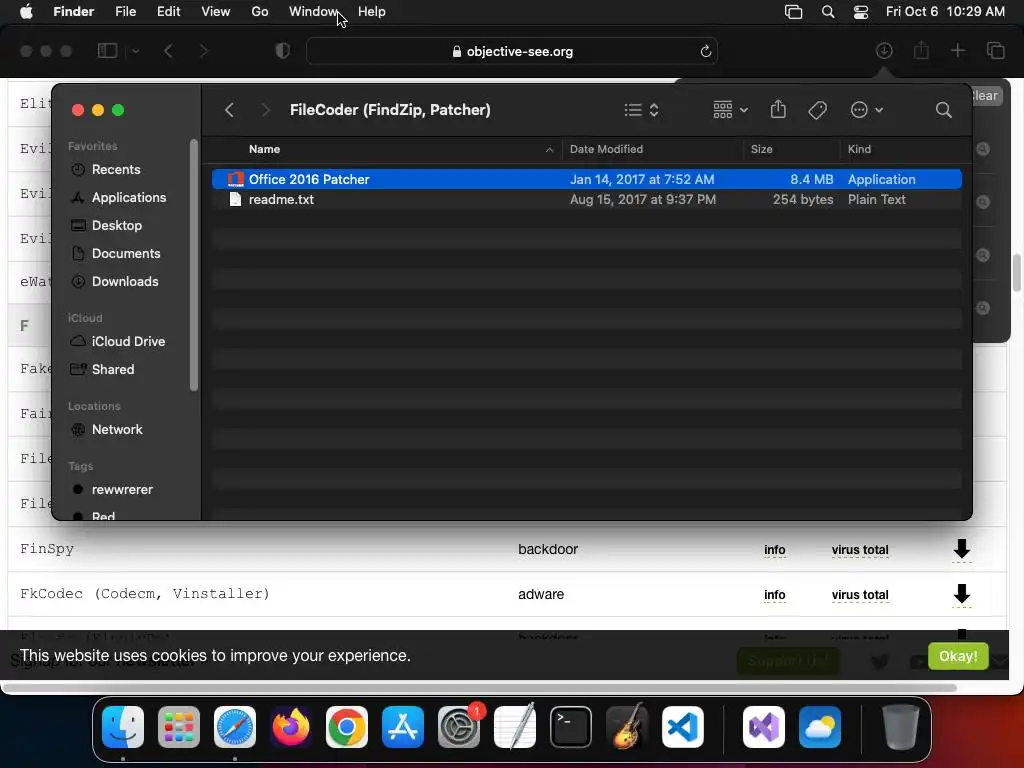Open list view switcher in Finder
The width and height of the screenshot is (1024, 768).
click(x=641, y=110)
